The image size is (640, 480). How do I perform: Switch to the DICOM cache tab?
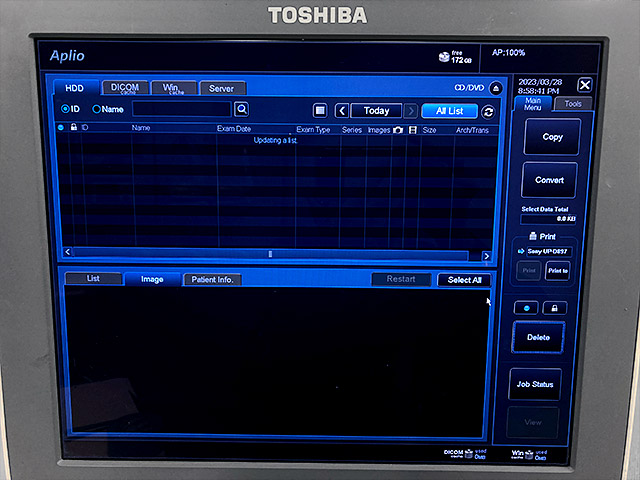pos(125,88)
